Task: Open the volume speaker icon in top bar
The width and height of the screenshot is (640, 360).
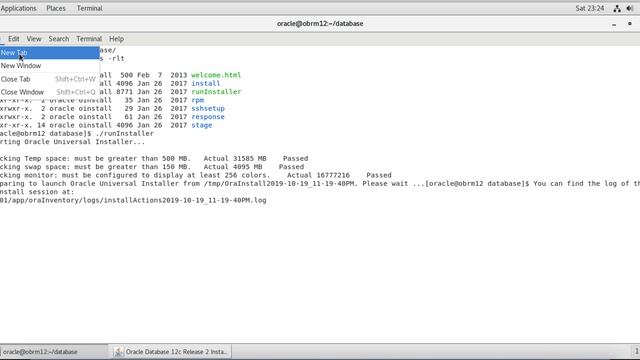Action: pos(629,9)
